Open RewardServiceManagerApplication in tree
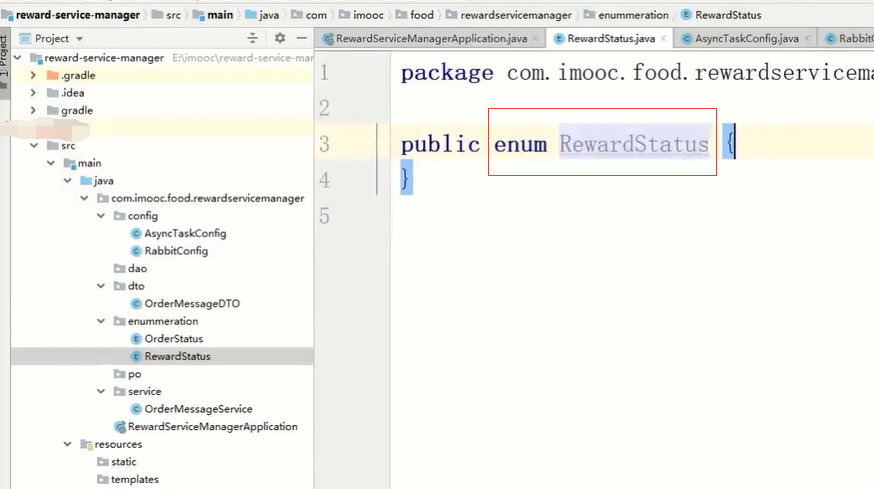 tap(212, 427)
